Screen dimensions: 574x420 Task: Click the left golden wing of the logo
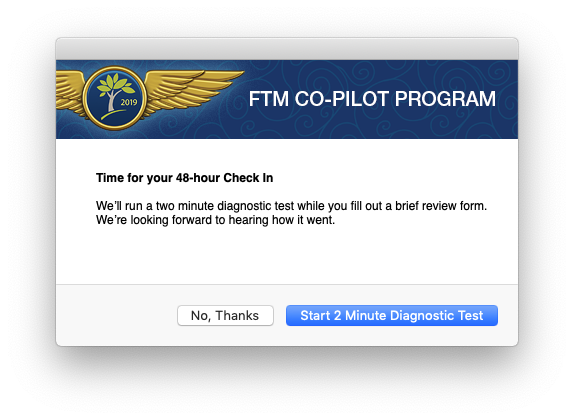click(x=70, y=91)
